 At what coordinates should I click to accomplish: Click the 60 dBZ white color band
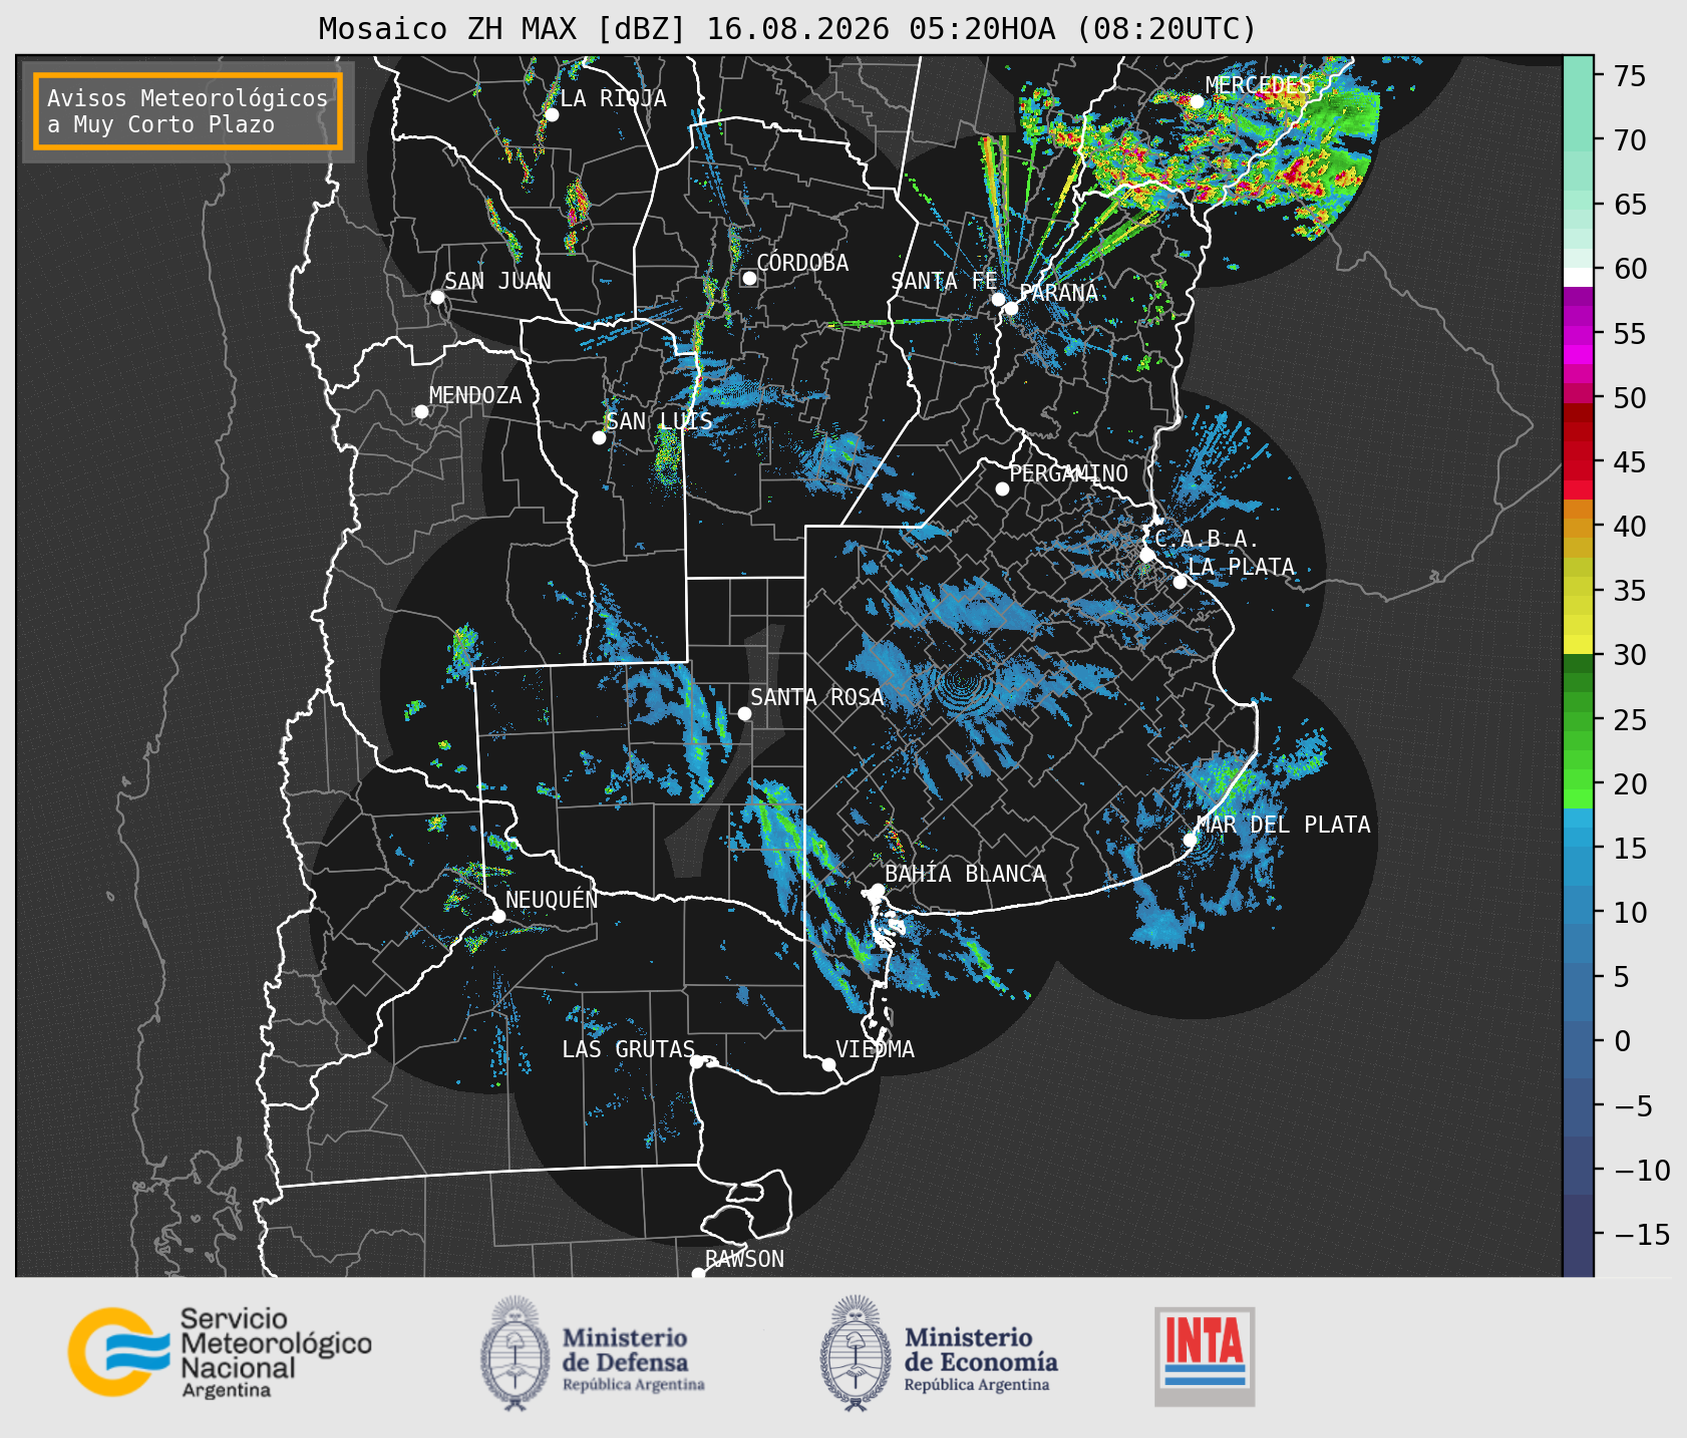point(1578,277)
